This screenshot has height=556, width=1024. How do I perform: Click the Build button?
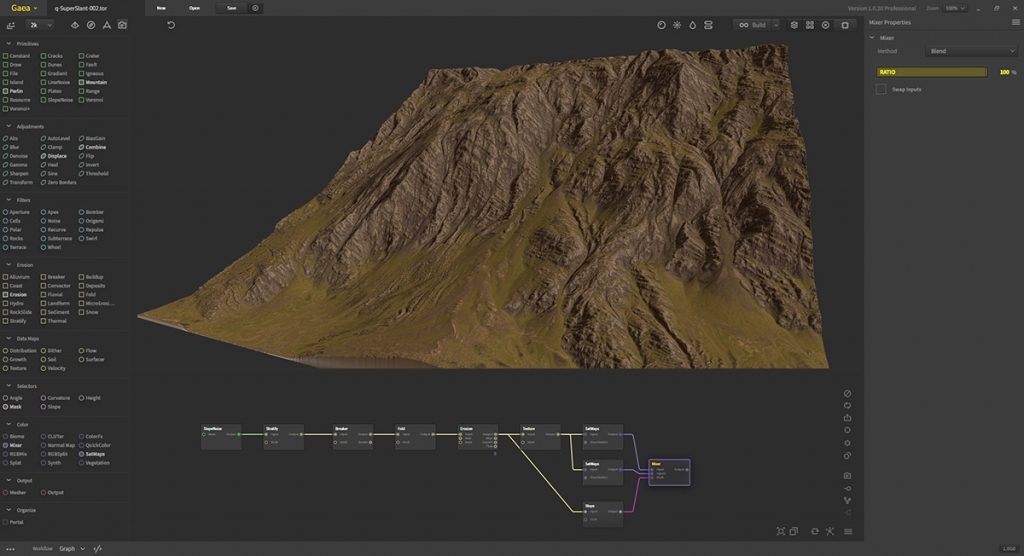[x=753, y=25]
